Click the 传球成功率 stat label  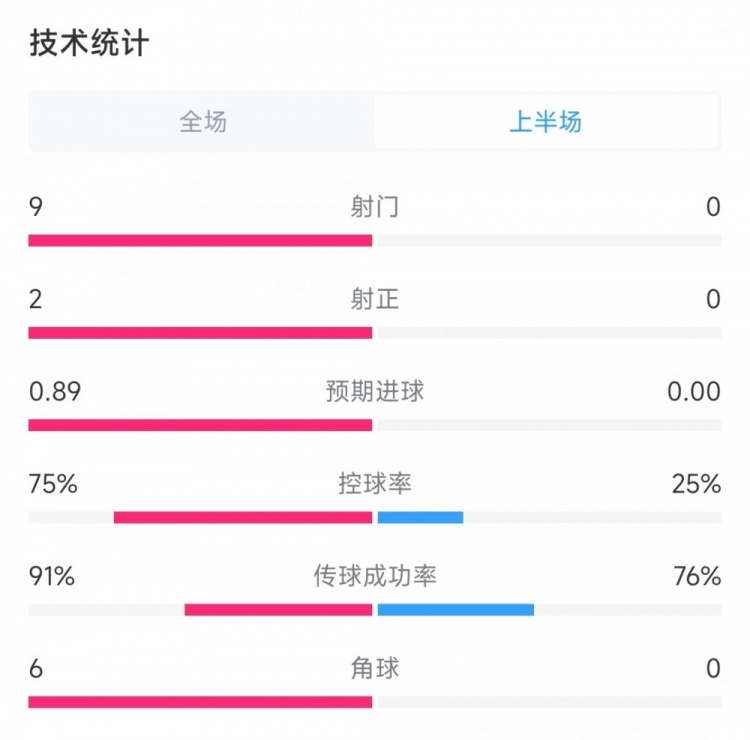point(375,576)
